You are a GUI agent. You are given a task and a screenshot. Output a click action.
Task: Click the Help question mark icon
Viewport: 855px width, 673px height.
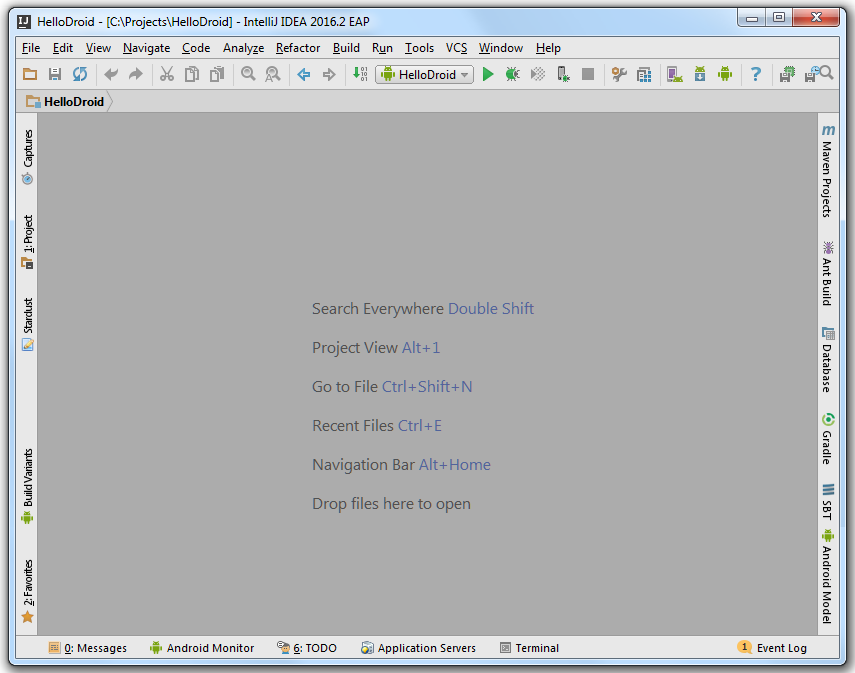(x=756, y=74)
